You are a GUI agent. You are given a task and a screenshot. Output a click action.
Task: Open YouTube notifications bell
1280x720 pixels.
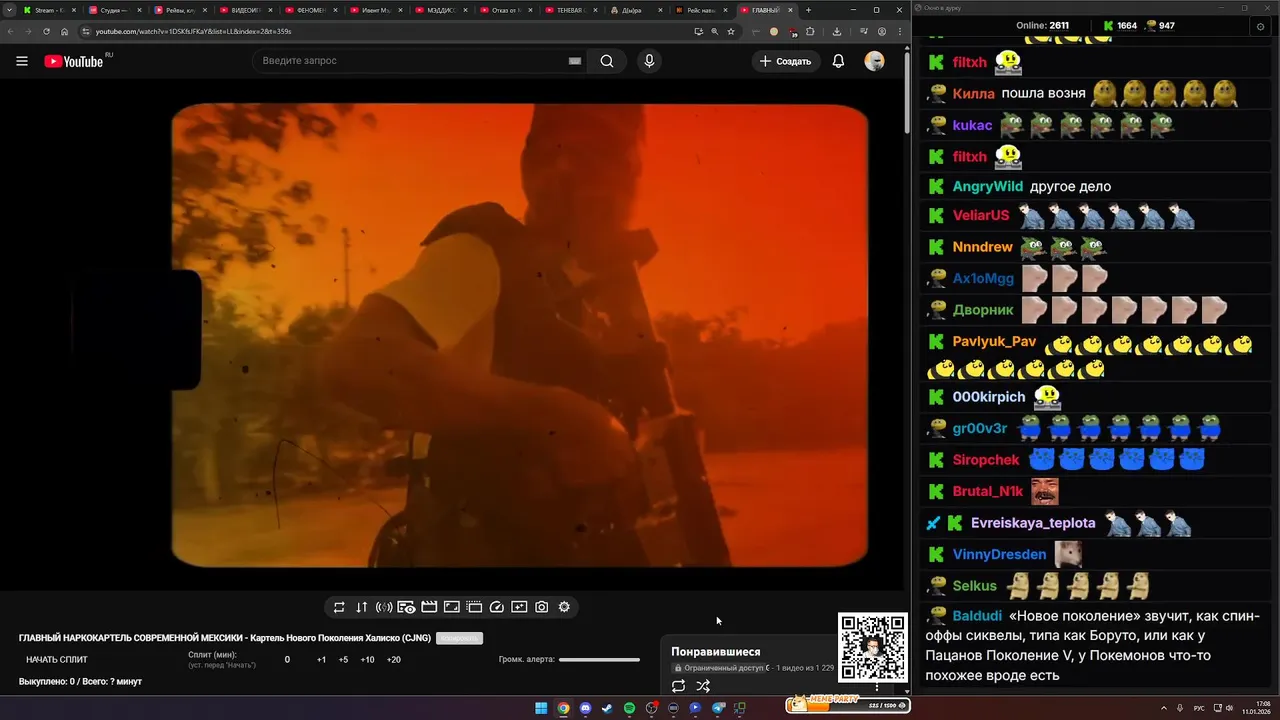coord(838,61)
